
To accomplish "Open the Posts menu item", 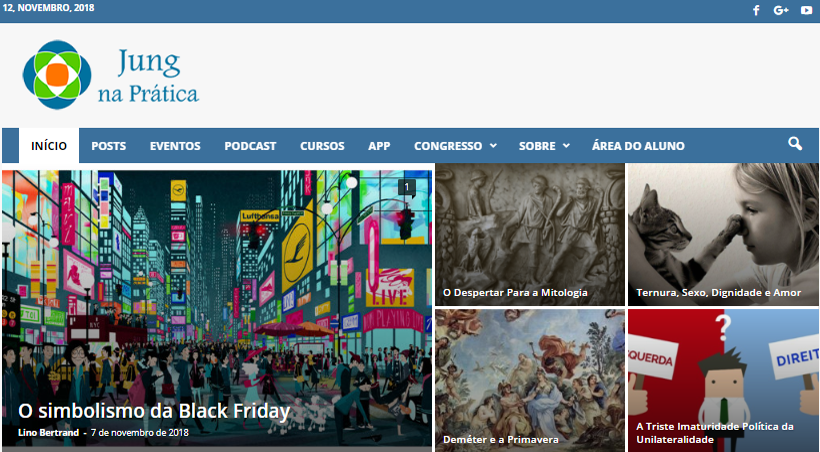I will [109, 146].
